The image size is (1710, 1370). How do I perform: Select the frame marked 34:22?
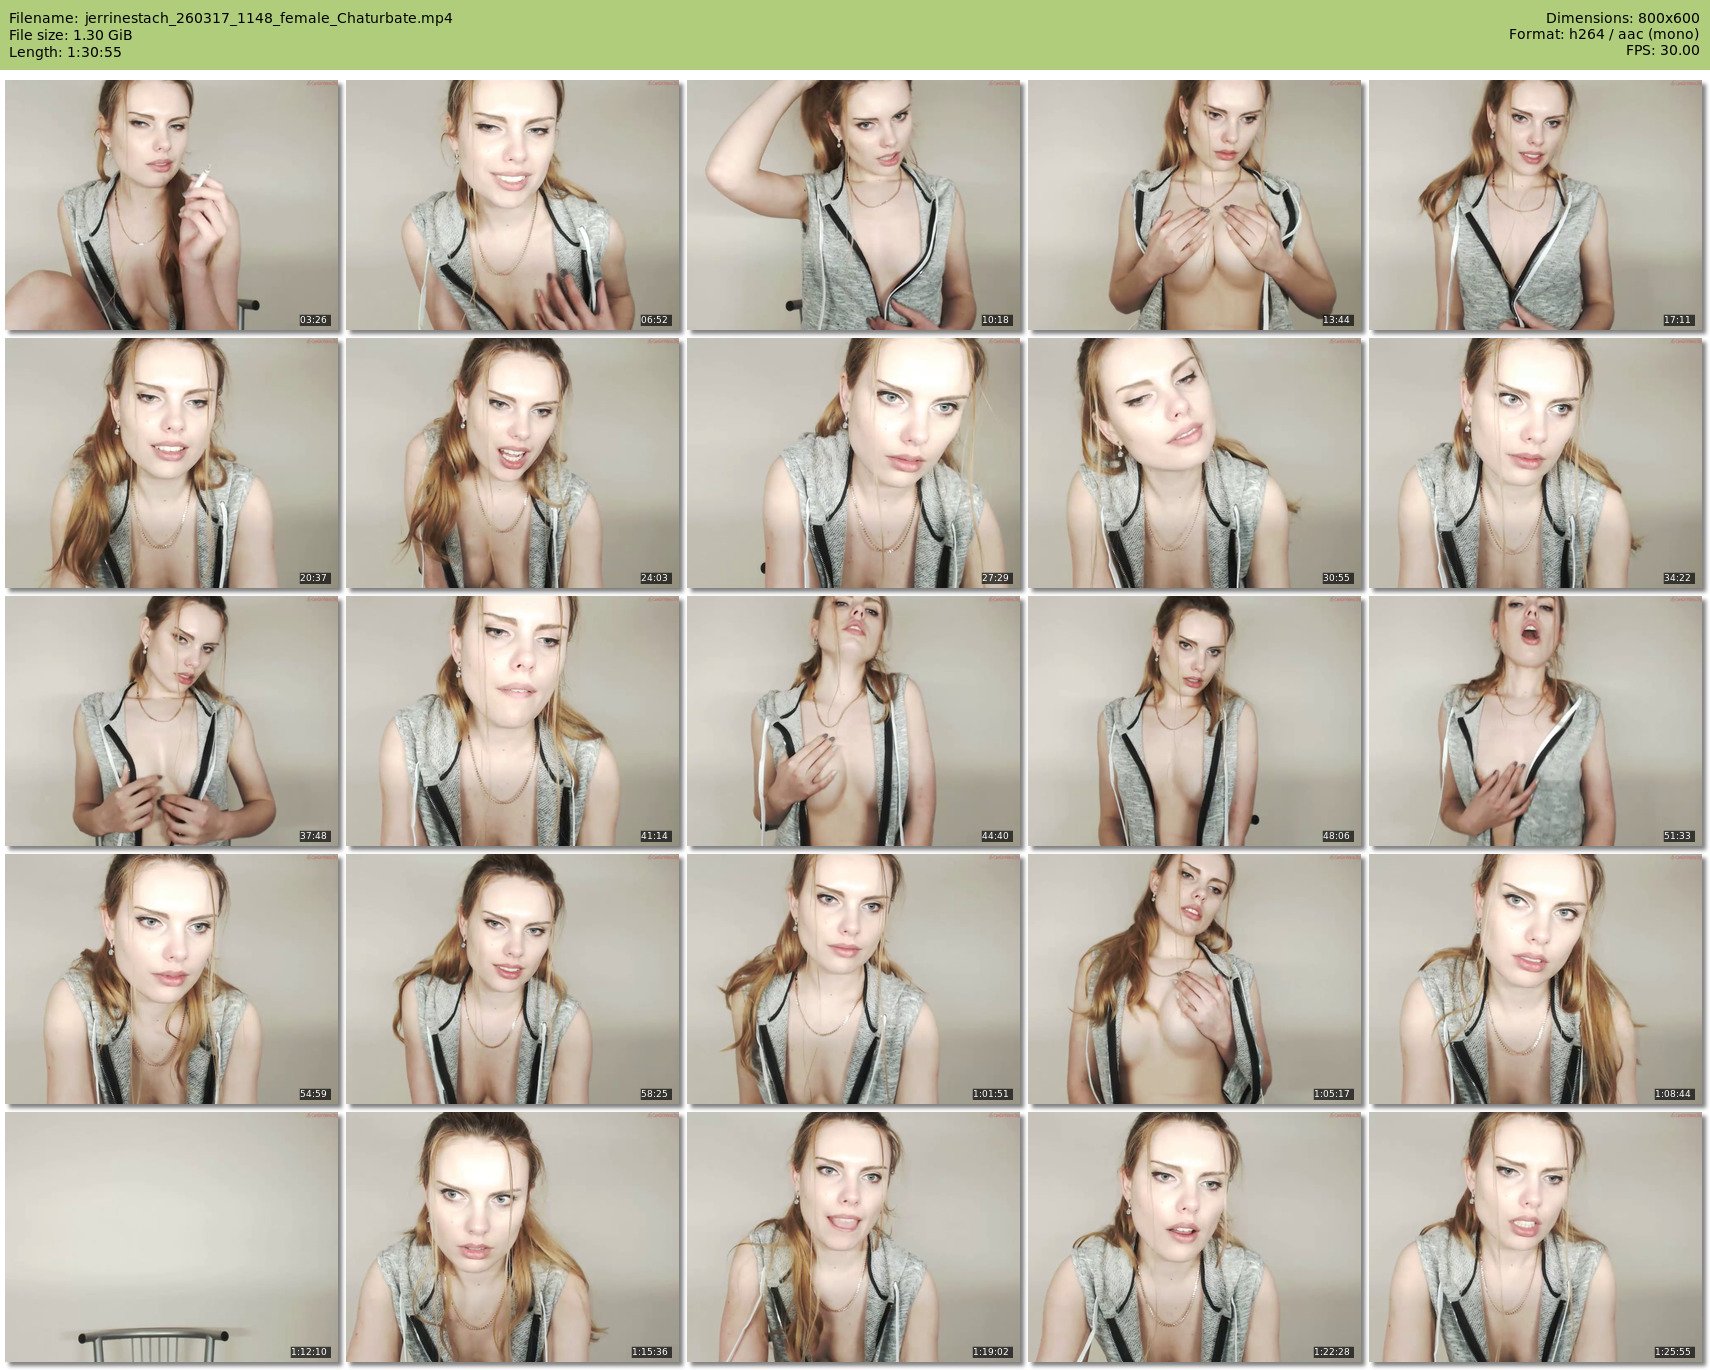1536,463
